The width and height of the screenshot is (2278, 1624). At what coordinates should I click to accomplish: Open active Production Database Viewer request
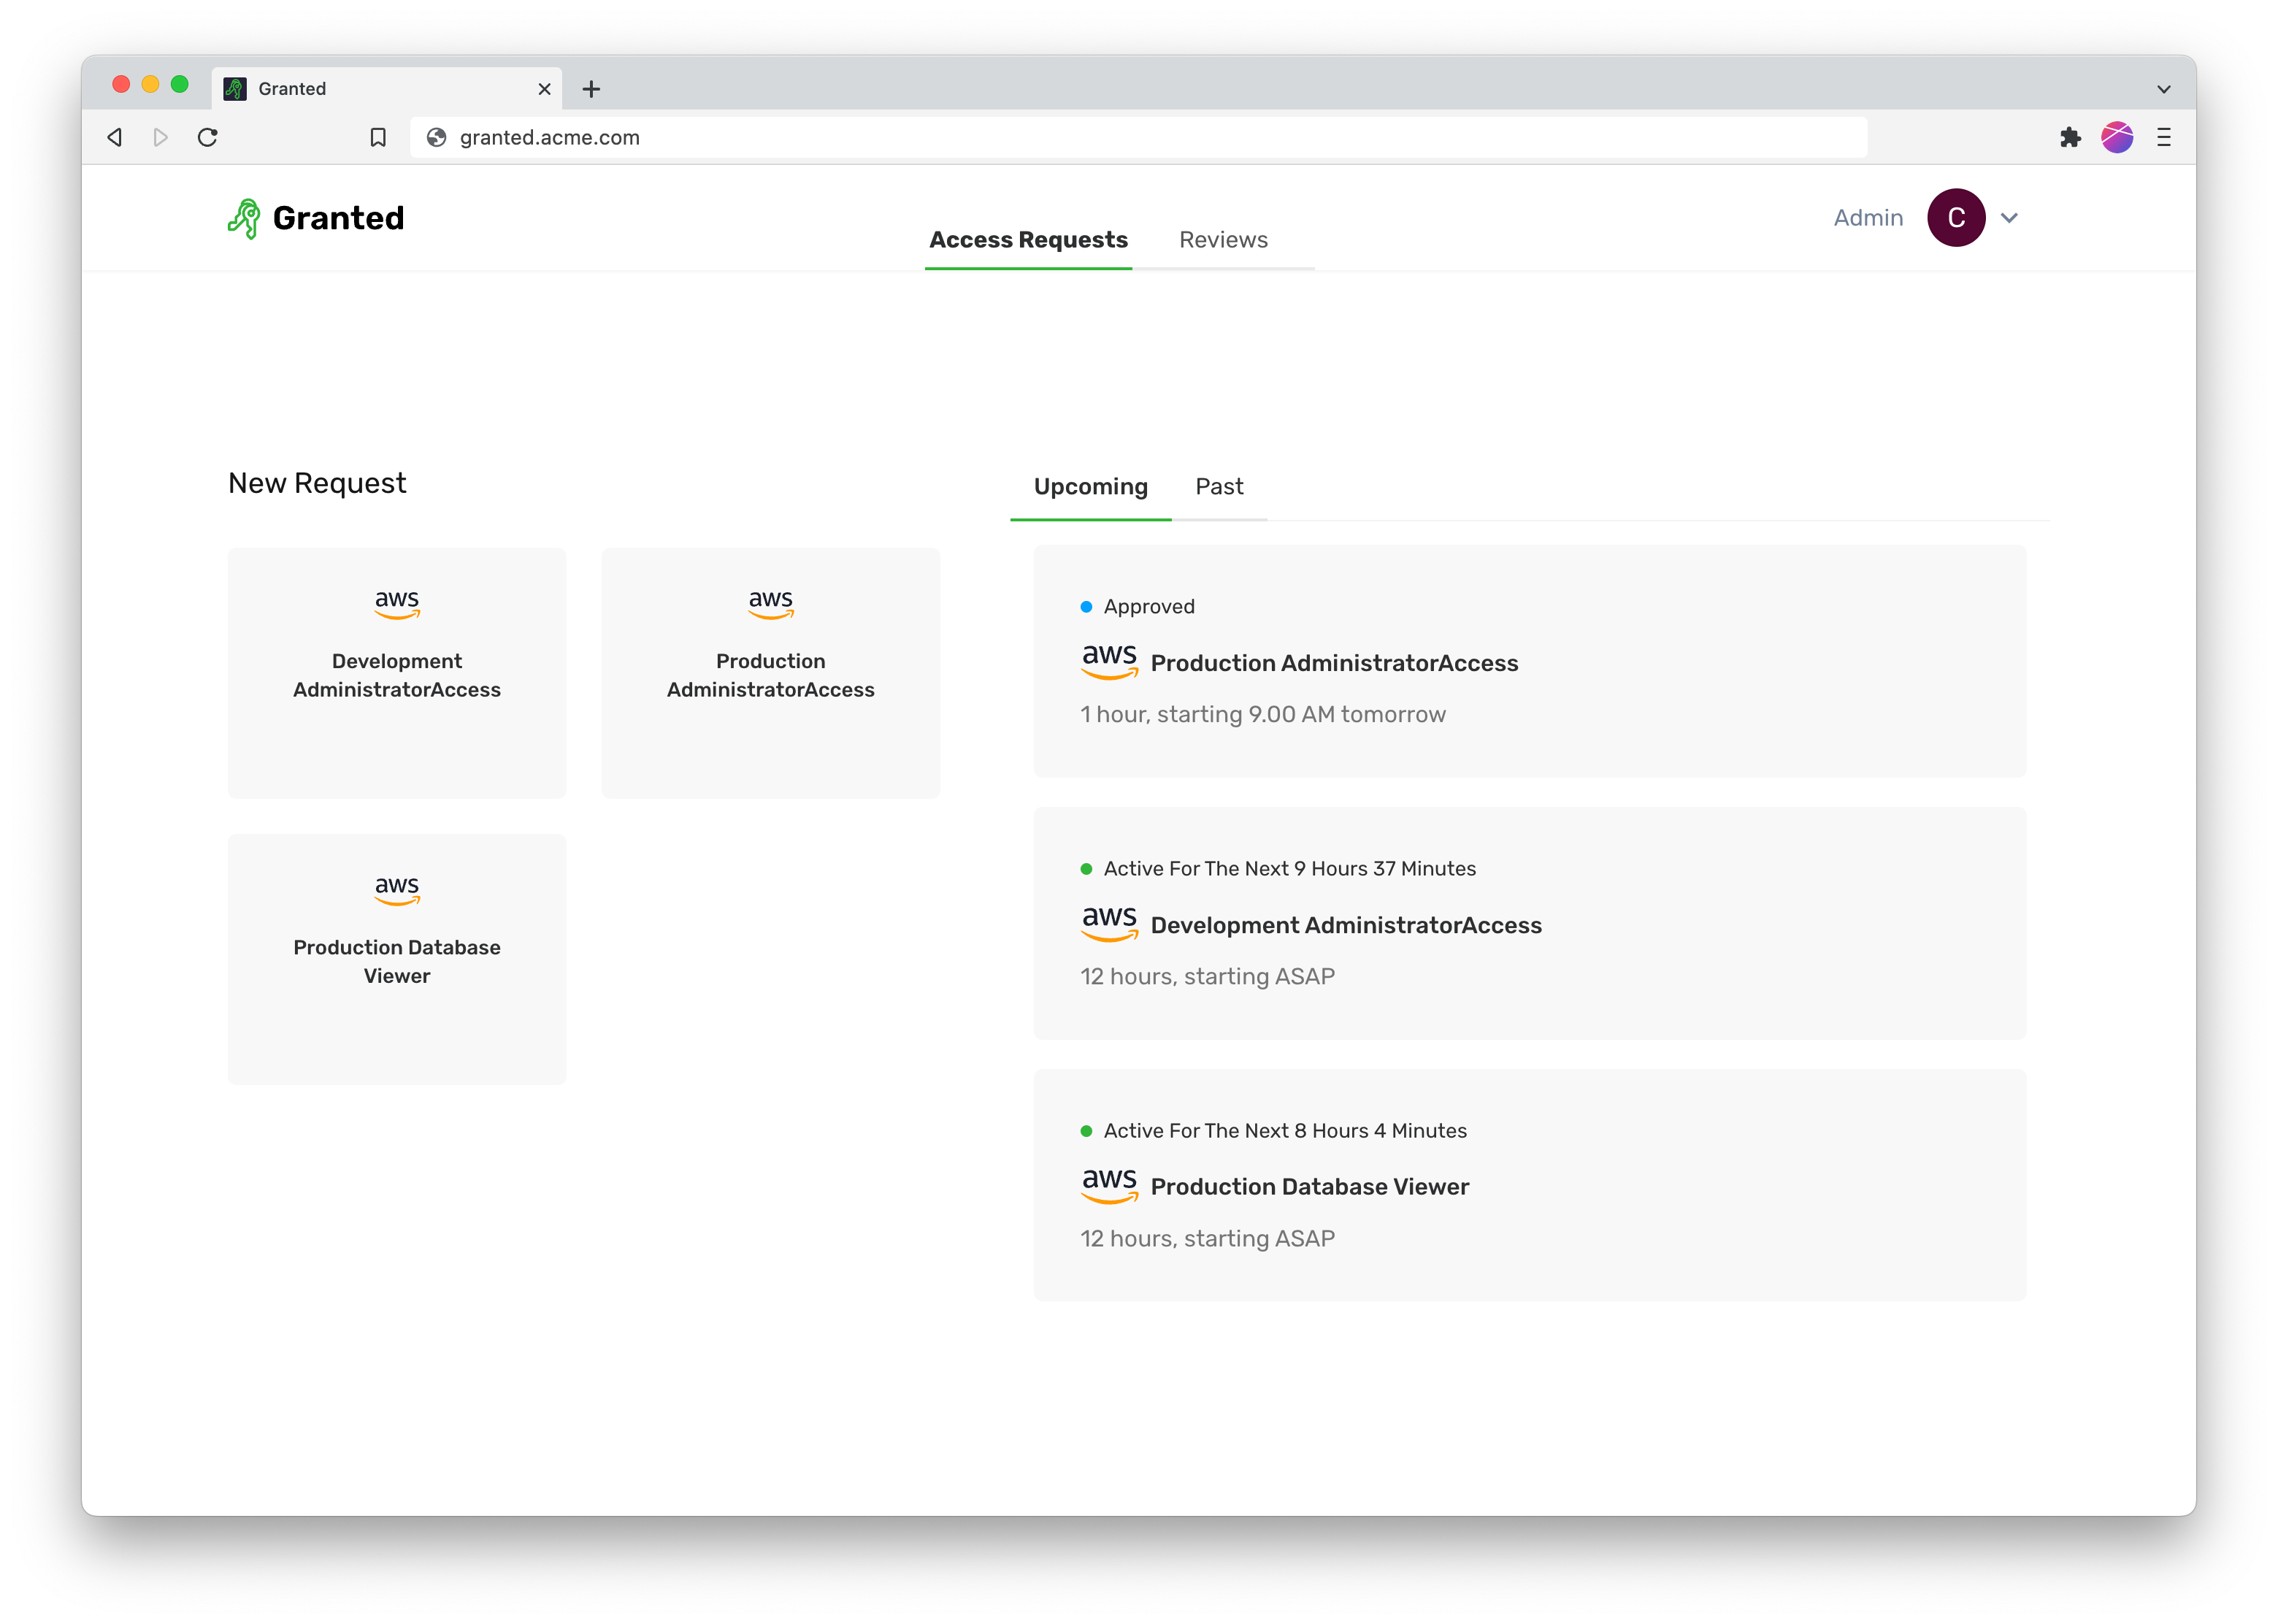[1529, 1185]
